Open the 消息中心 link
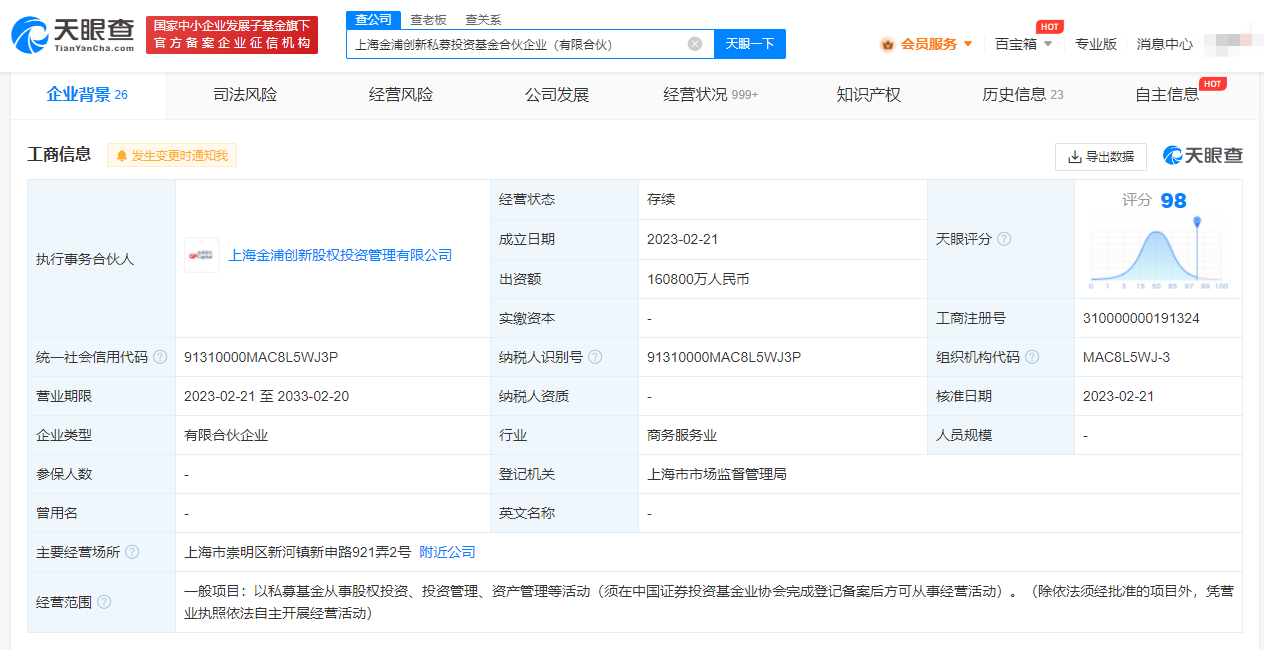 (x=1165, y=44)
